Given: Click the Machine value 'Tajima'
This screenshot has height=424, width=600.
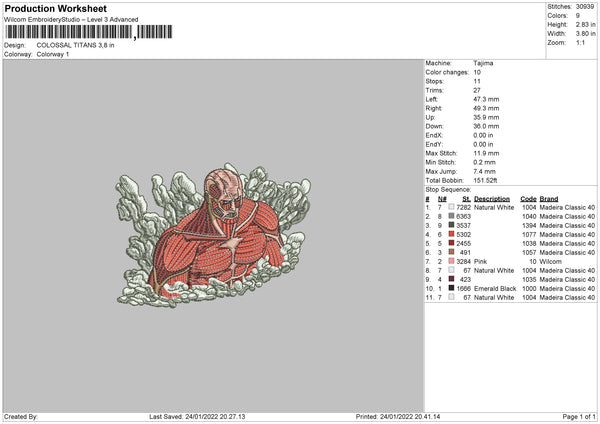Looking at the screenshot, I should pos(483,63).
